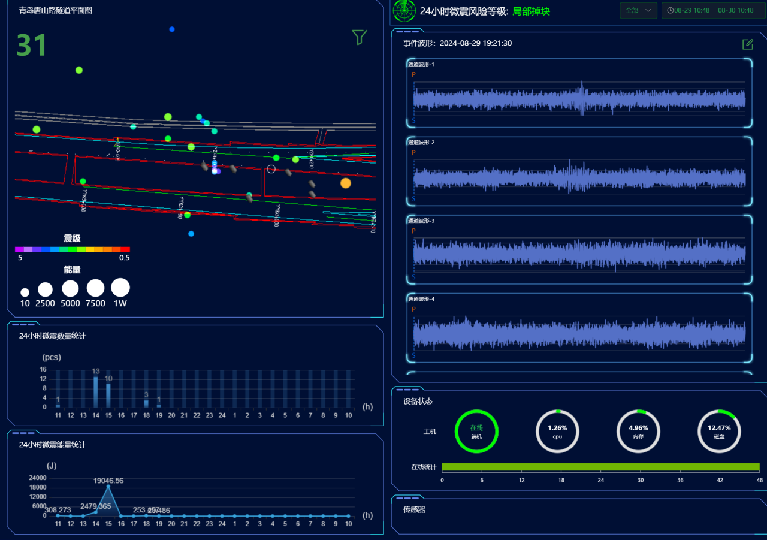Screen dimensions: 767x540
Task: Click the 5000 energy legend circle
Action: click(71, 290)
